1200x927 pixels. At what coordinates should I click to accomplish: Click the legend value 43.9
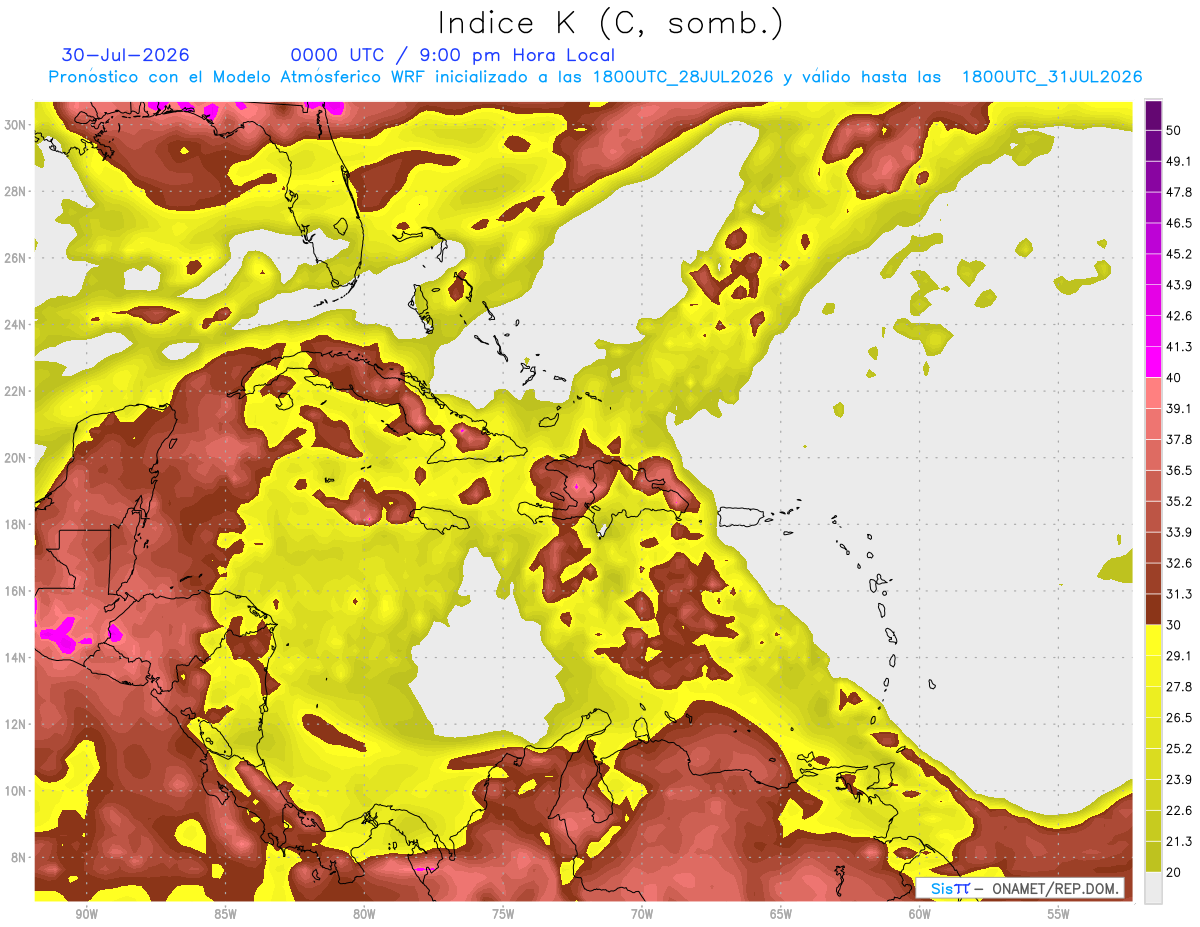click(1179, 285)
